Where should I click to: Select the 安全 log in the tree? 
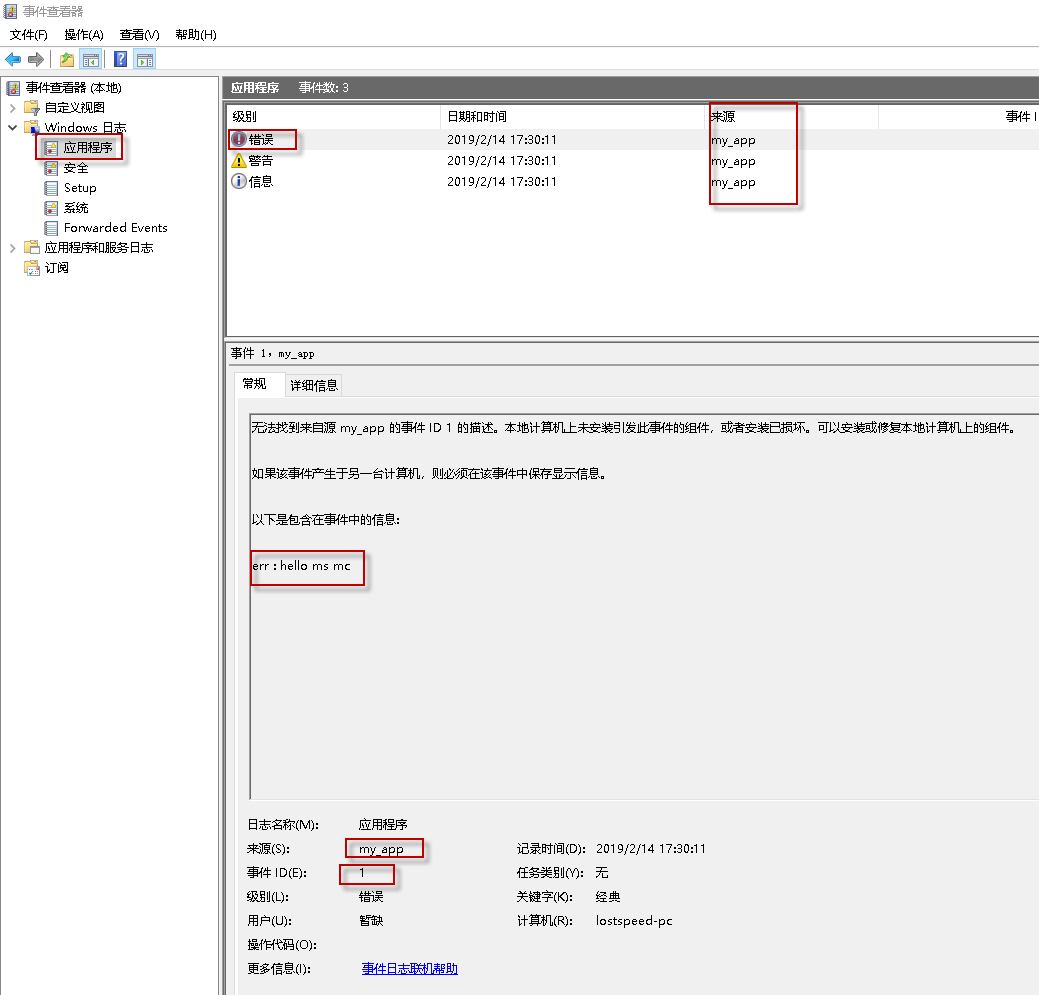(x=76, y=168)
